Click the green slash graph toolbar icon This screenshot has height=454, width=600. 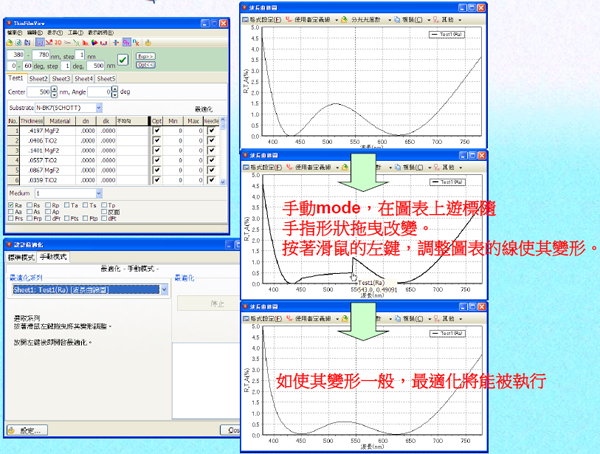[77, 43]
